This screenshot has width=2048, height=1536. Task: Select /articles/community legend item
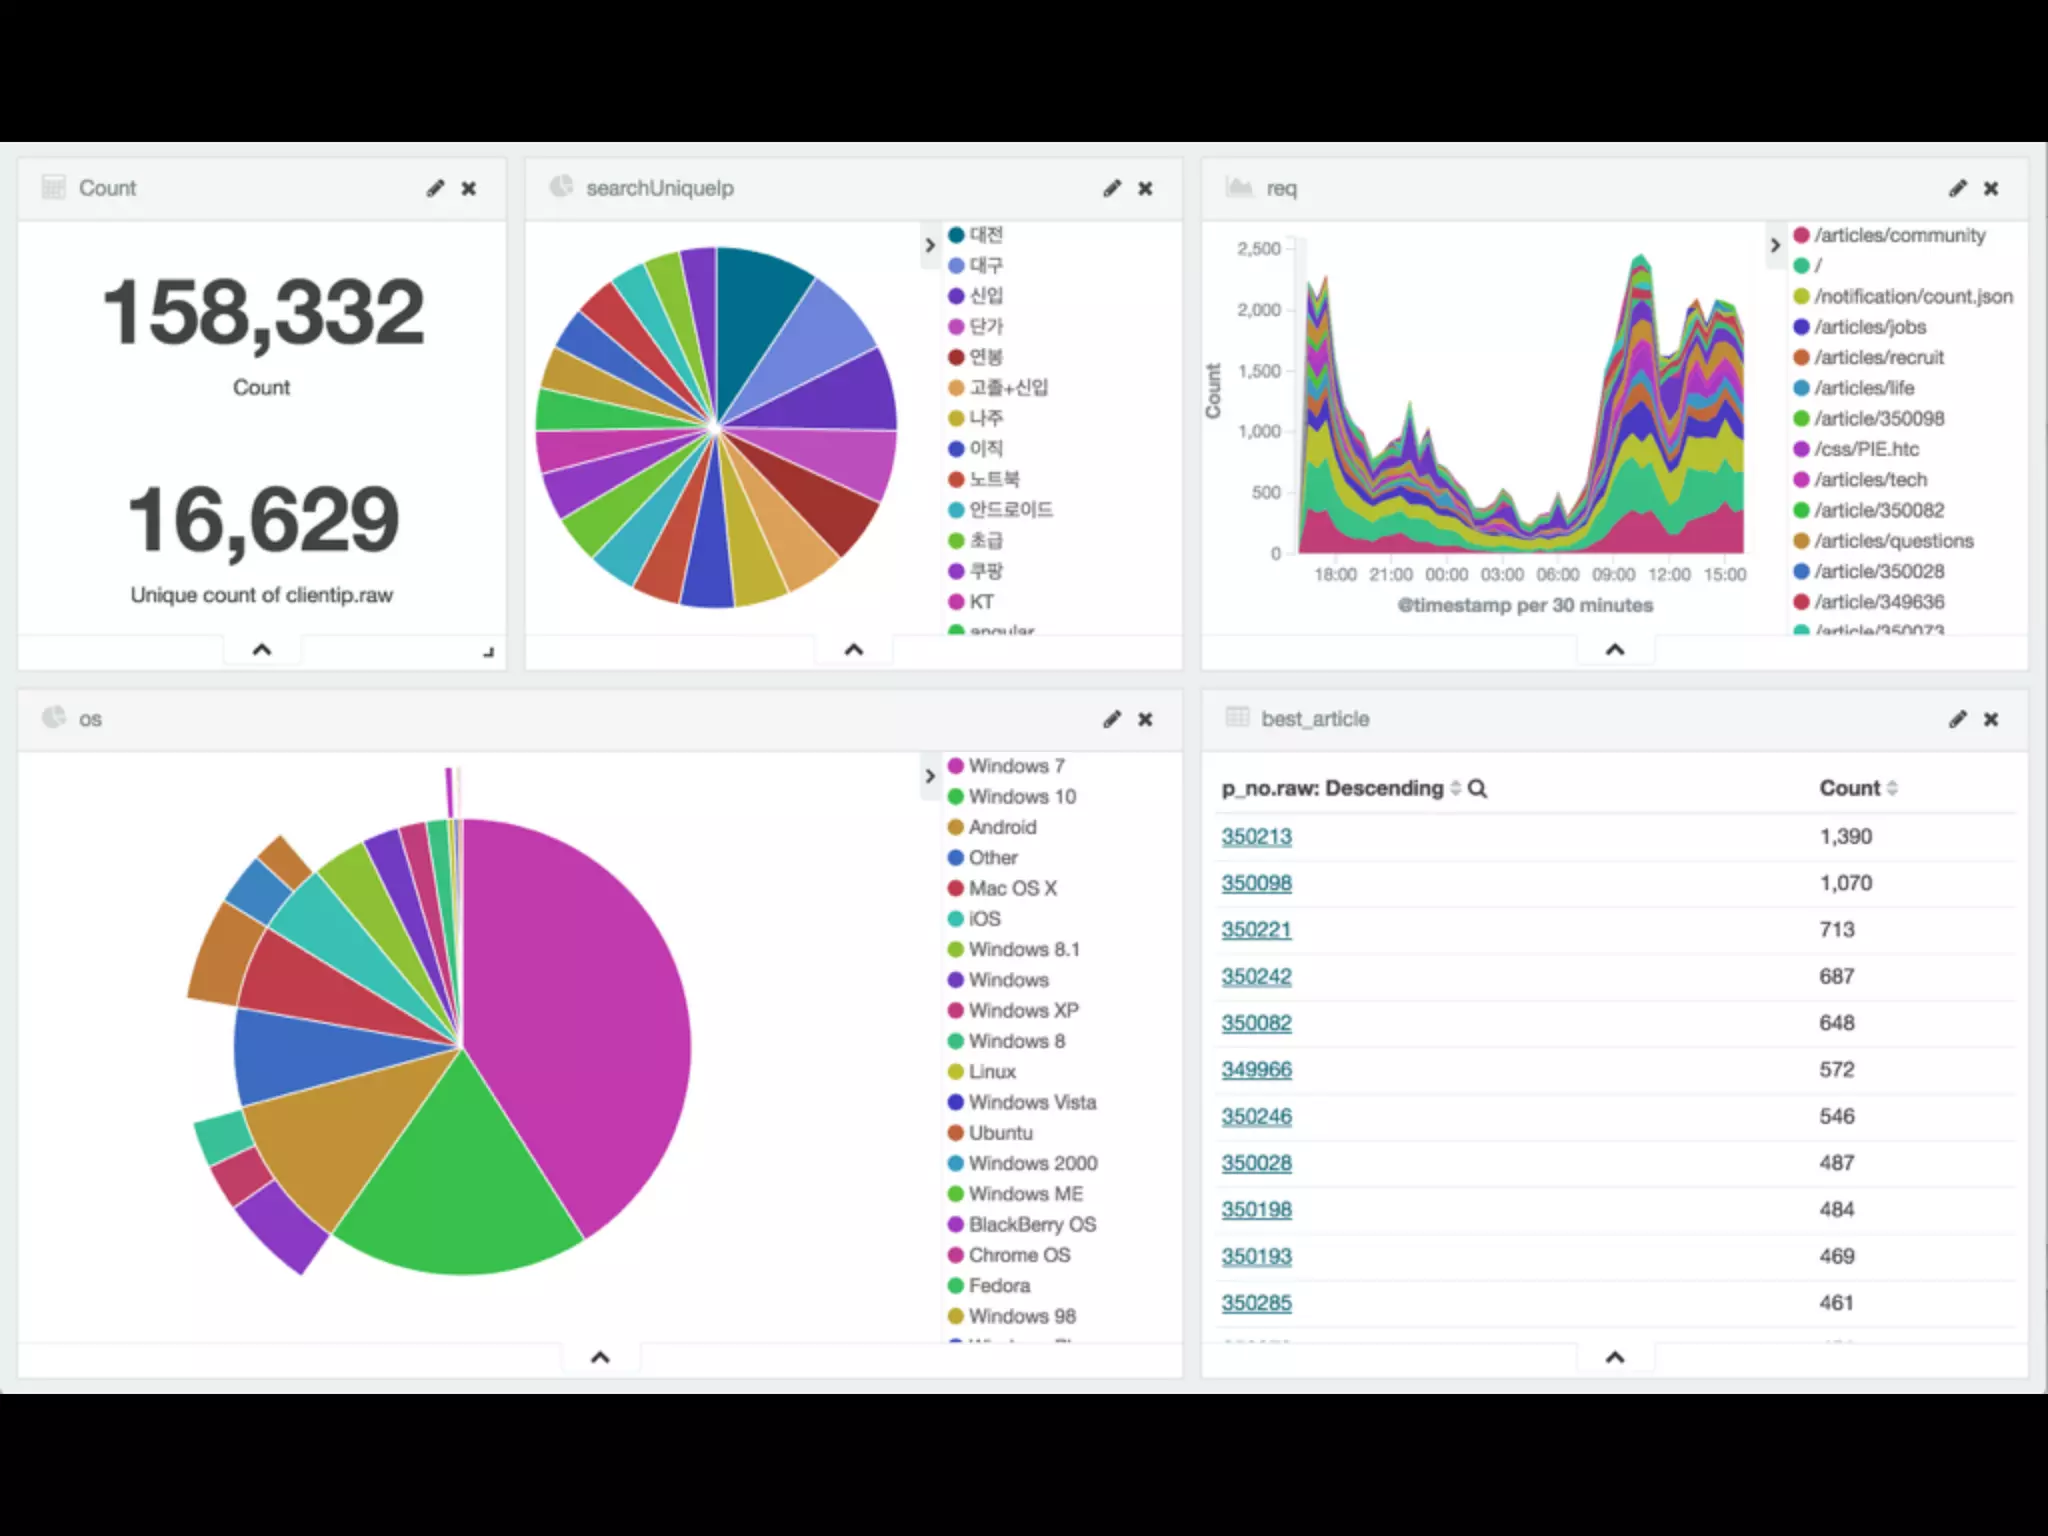coord(1899,235)
